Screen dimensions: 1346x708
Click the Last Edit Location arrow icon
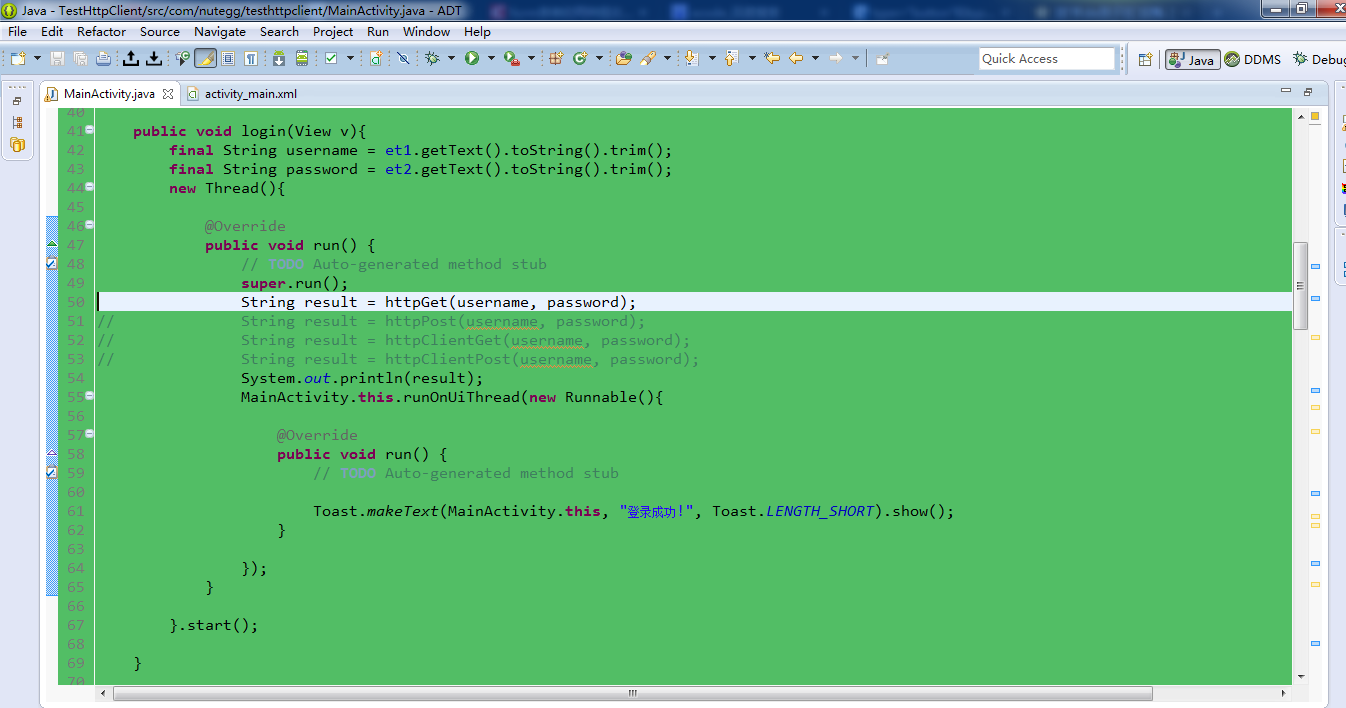pos(772,59)
